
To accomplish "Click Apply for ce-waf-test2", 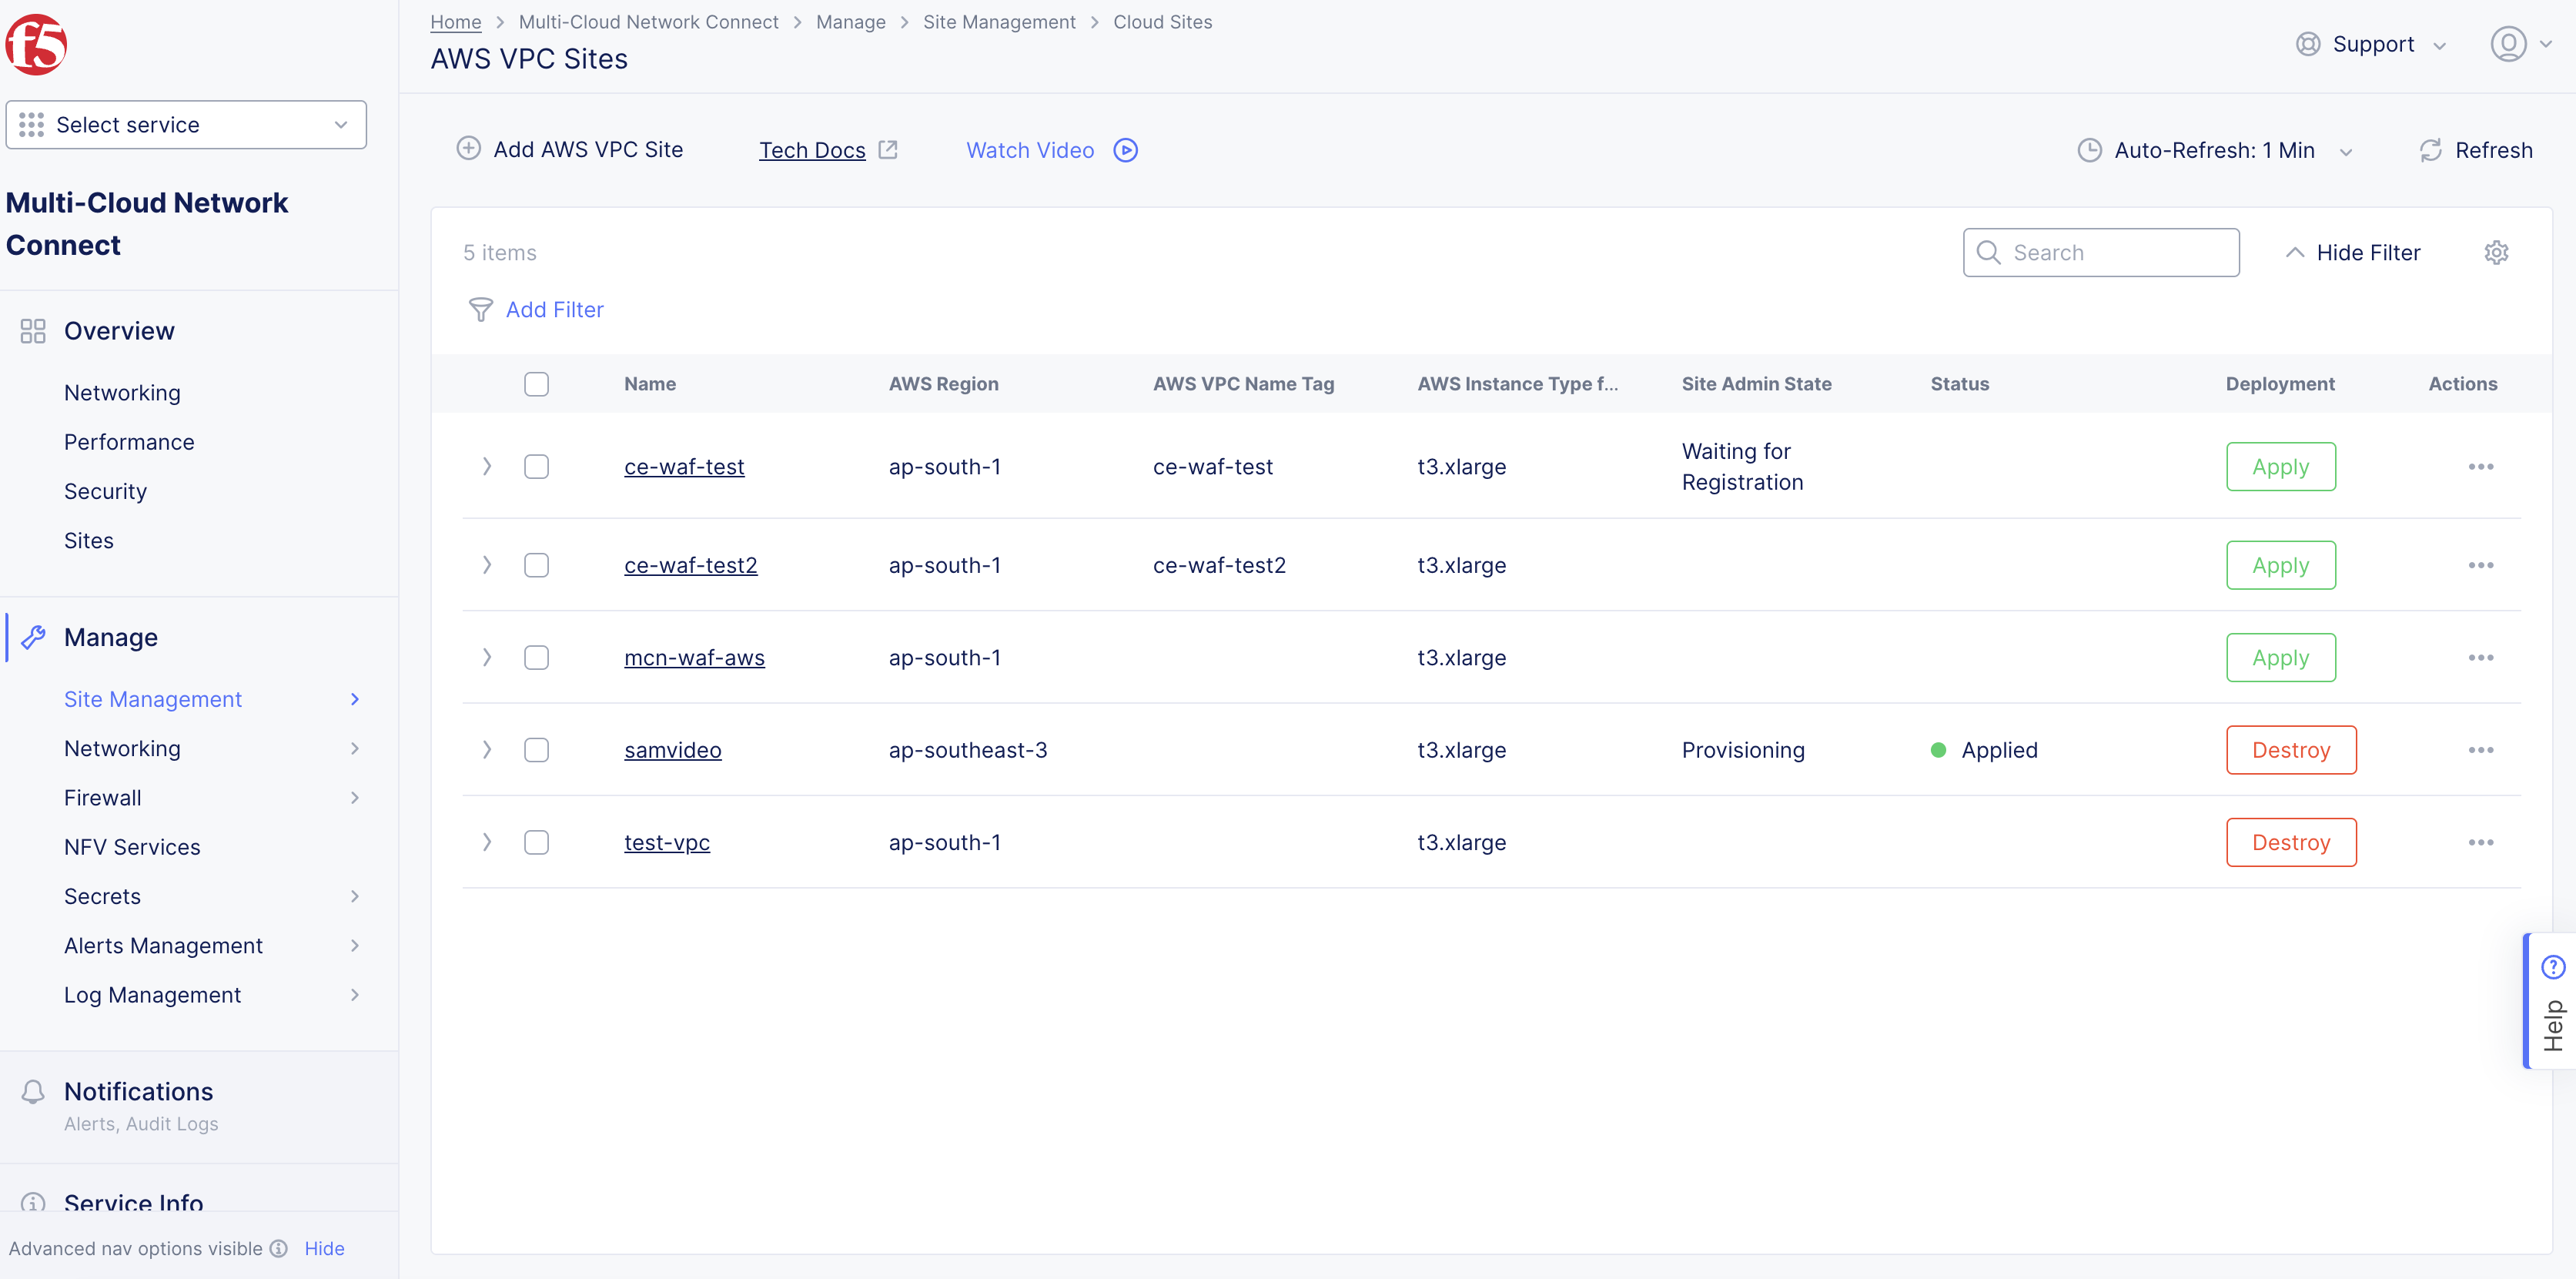I will click(x=2280, y=564).
